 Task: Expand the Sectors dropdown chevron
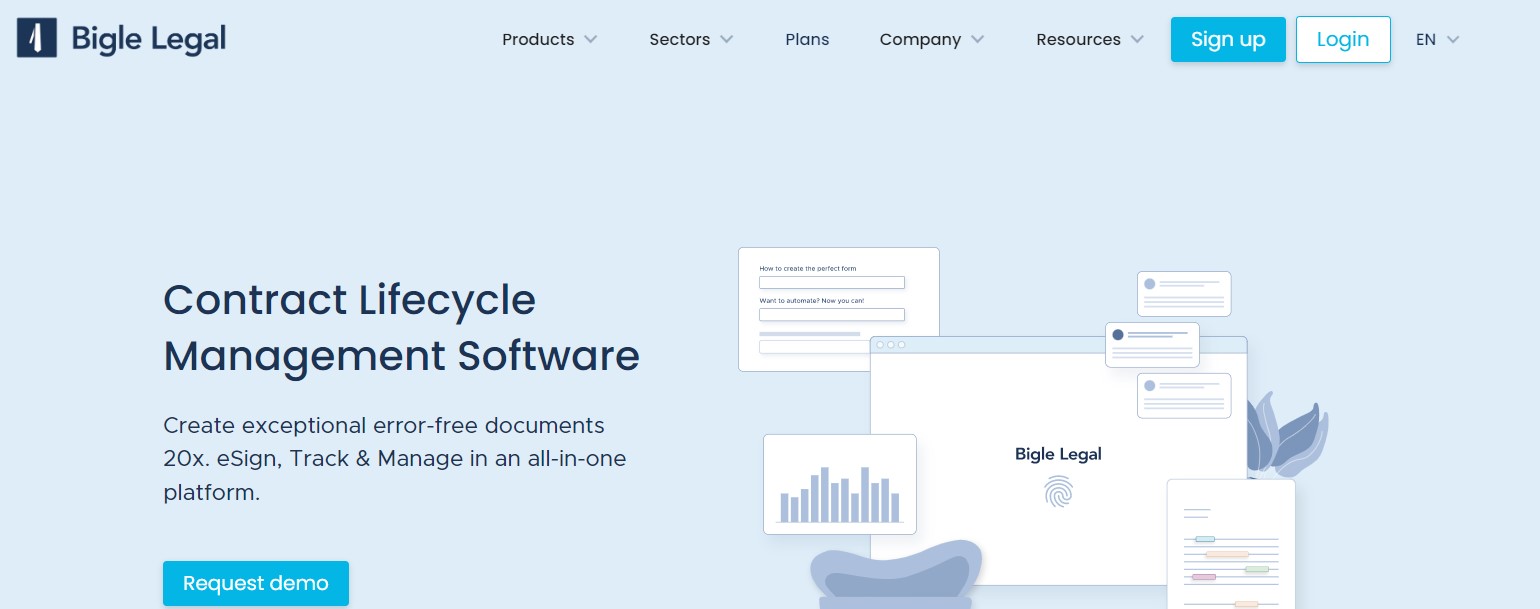727,40
